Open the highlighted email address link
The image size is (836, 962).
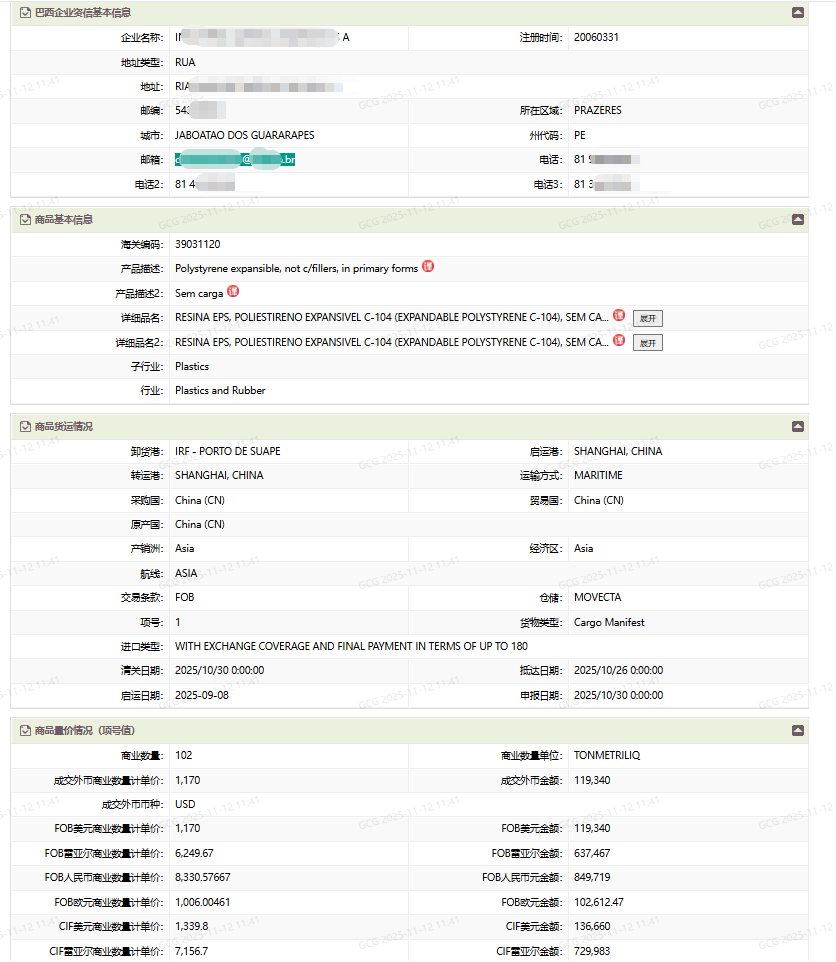[x=235, y=160]
